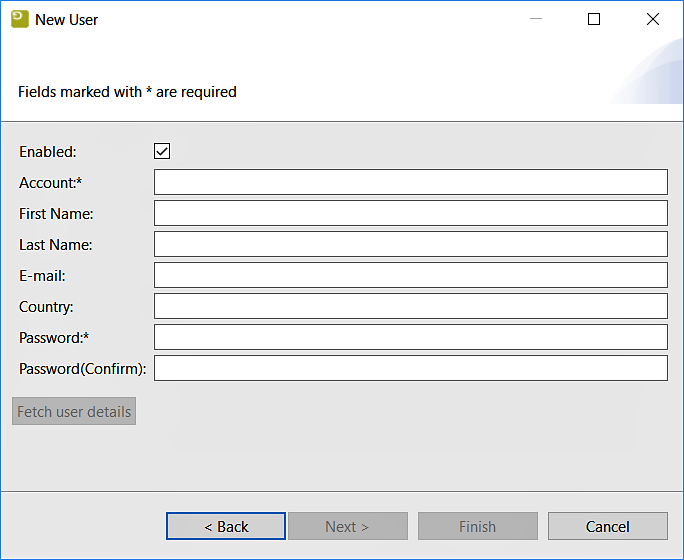Click the Enabled label text
Viewport: 684px width, 560px height.
(47, 152)
